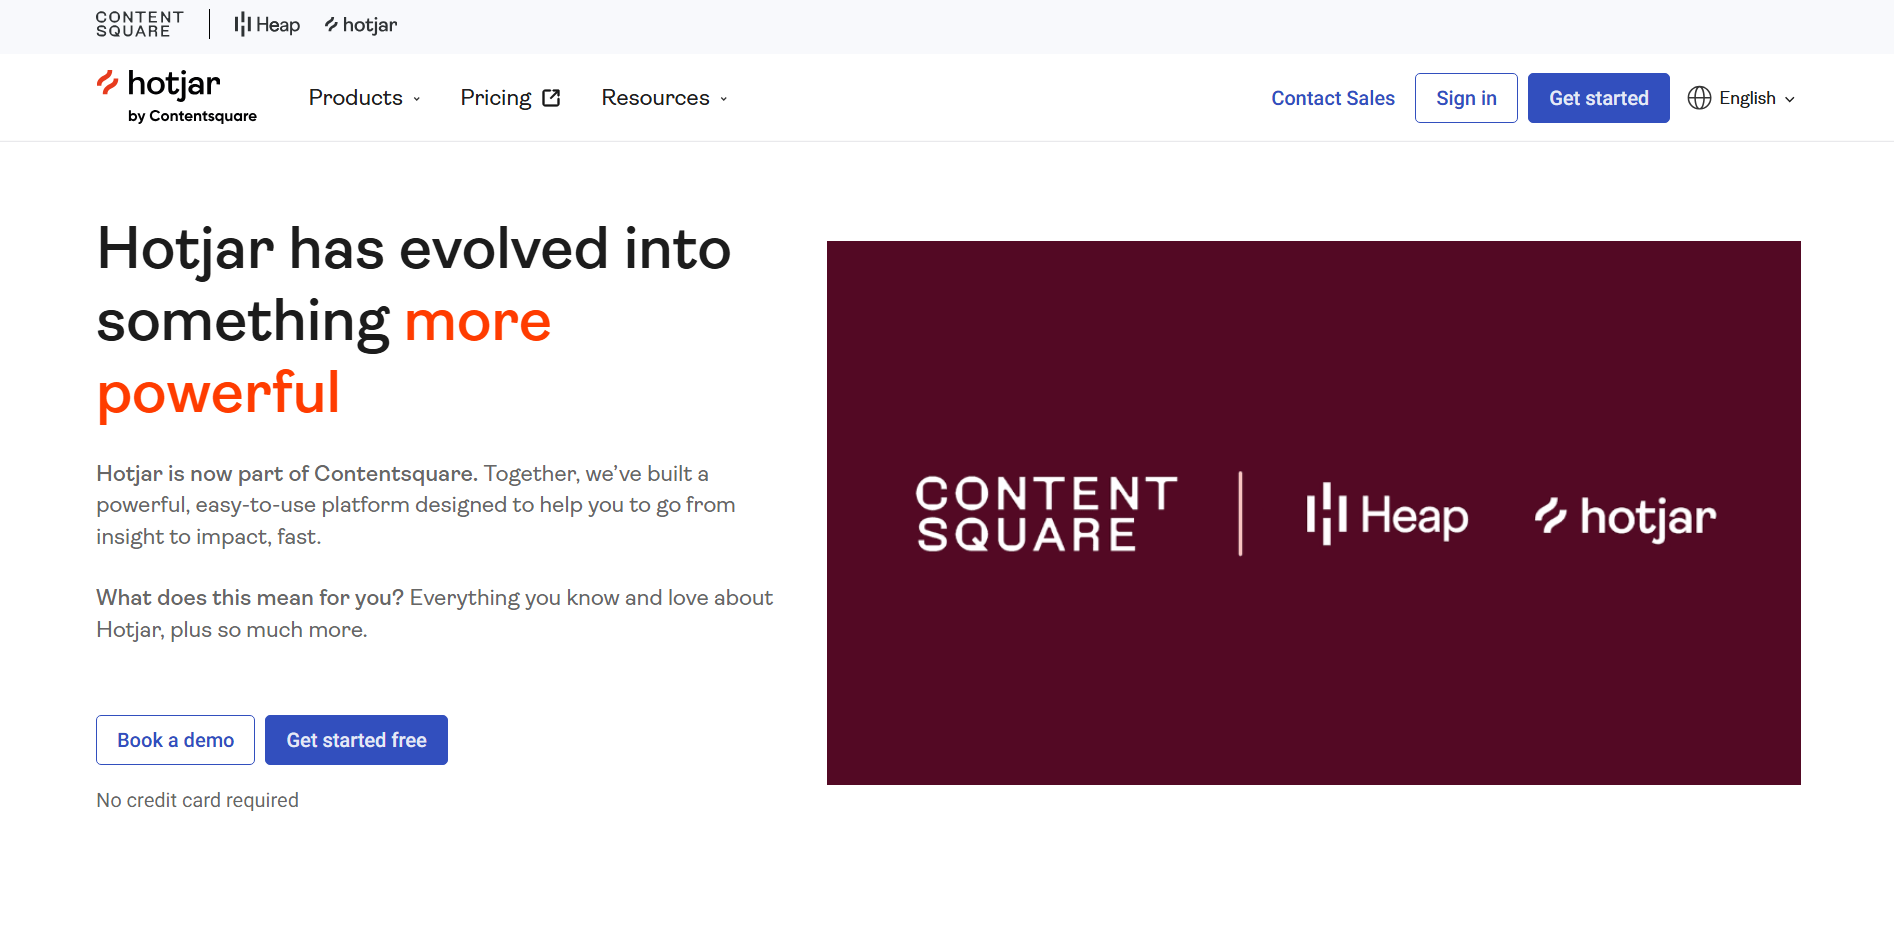This screenshot has height=939, width=1894.
Task: Click the heading 'Hotjar has evolved into something more powerful'
Action: coord(414,320)
